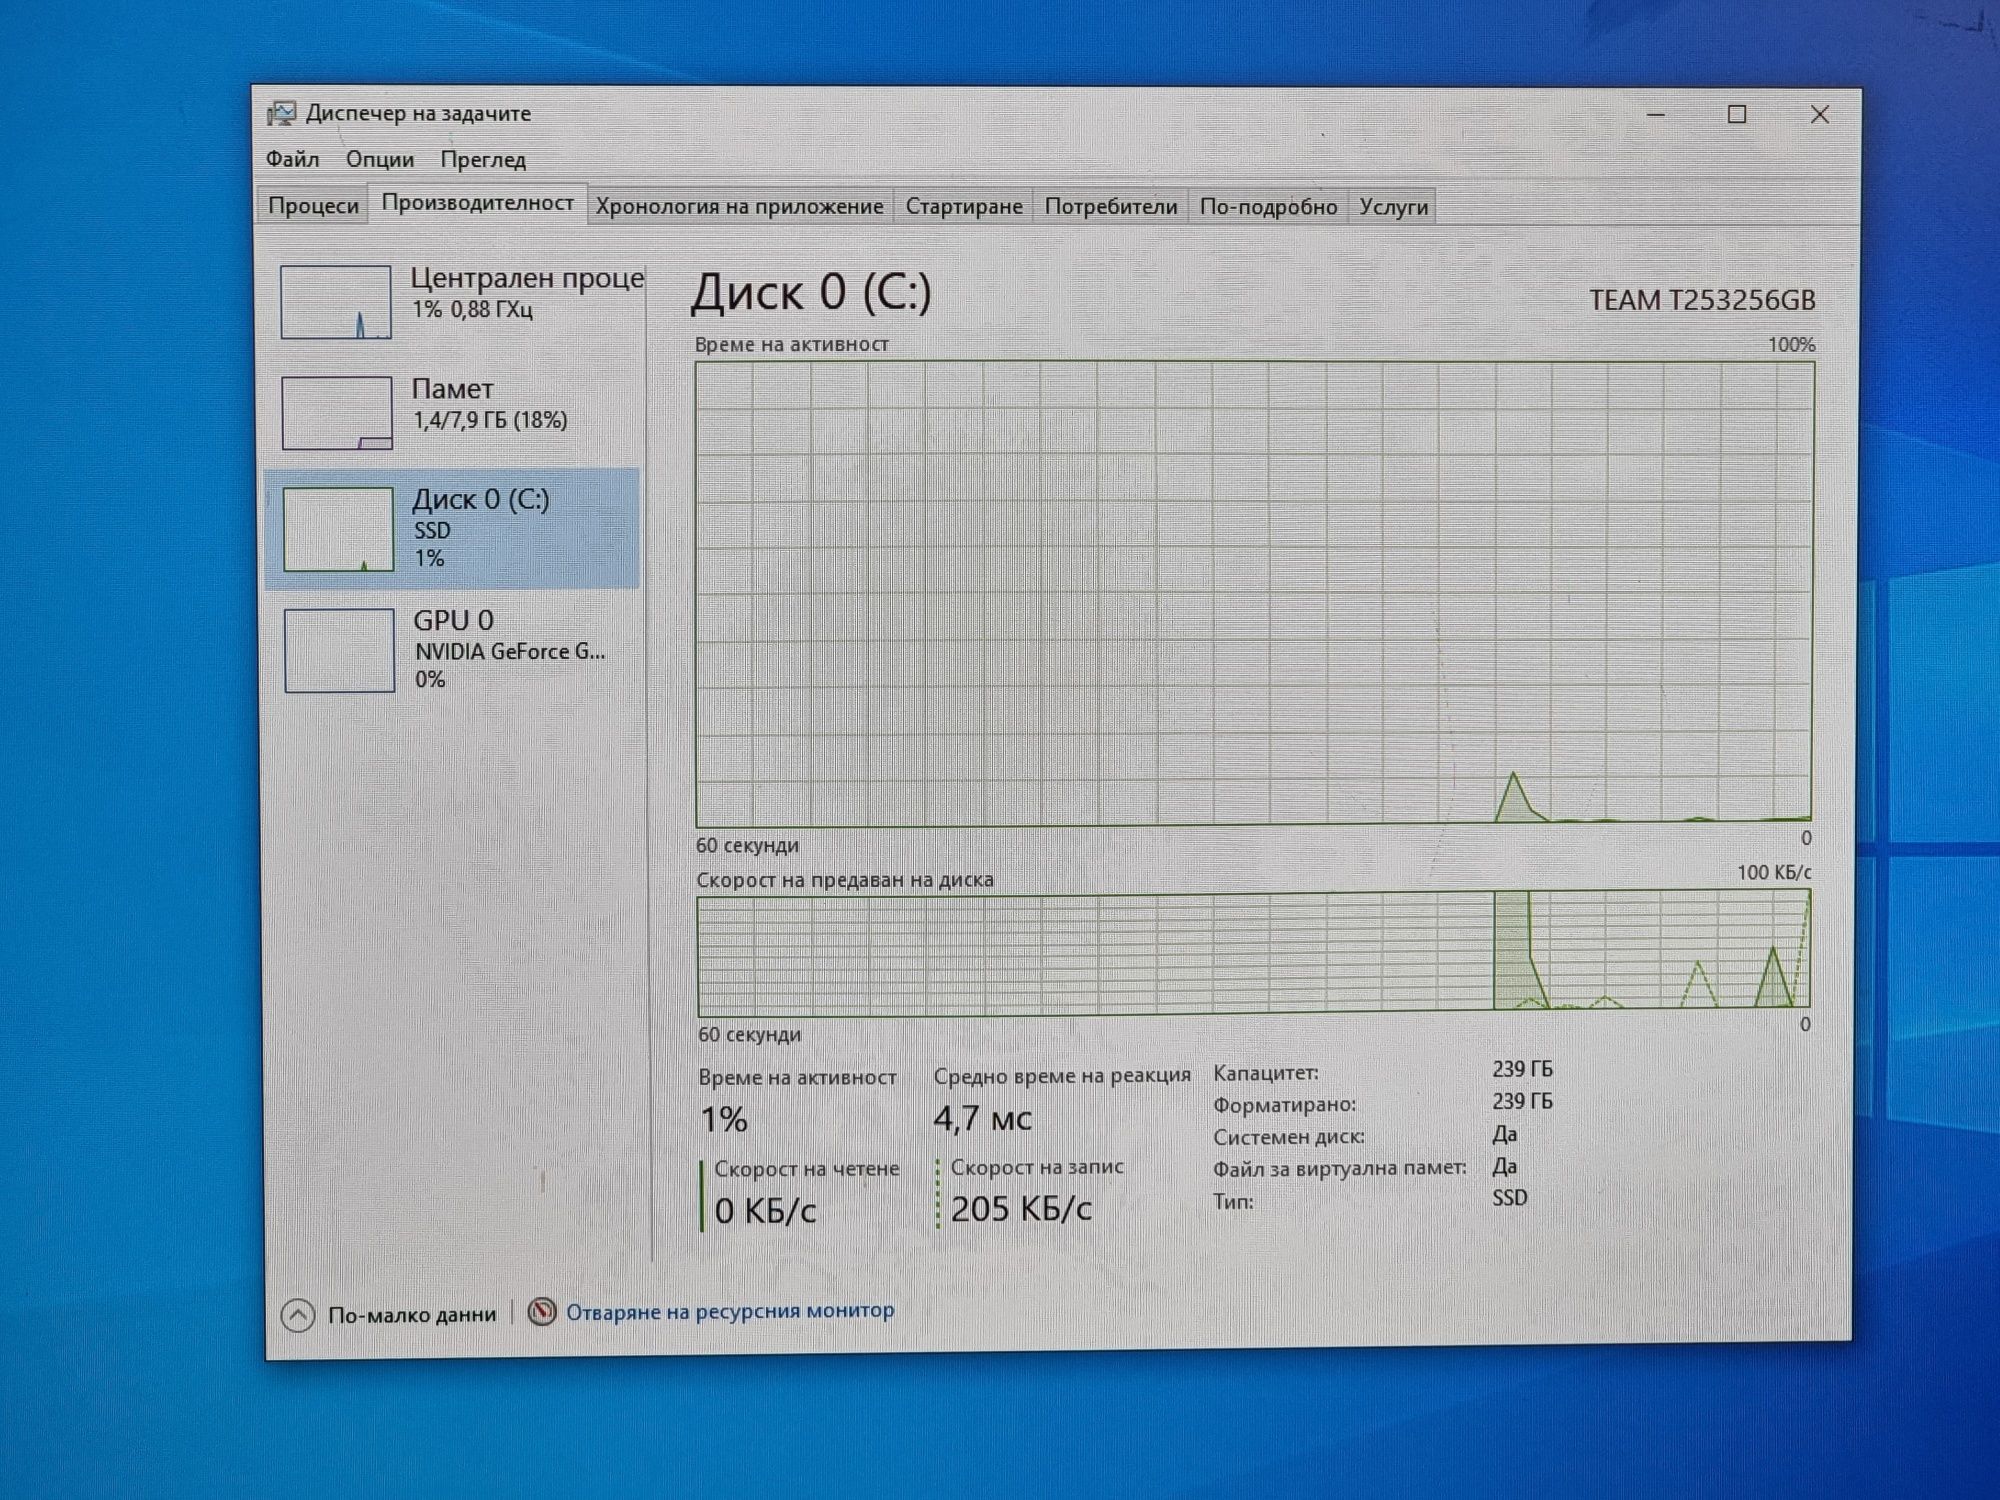The image size is (2000, 1500).
Task: Click the Task Manager title bar icon
Action: 282,113
